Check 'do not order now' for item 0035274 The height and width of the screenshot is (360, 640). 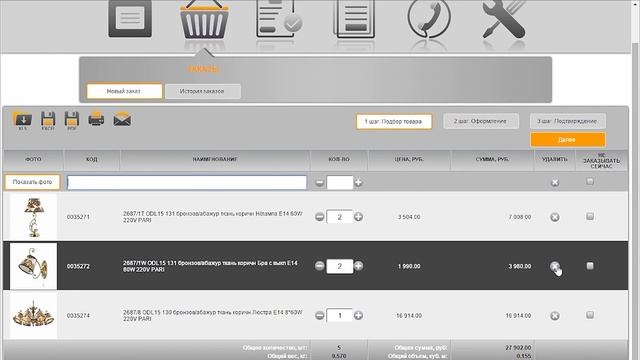(x=590, y=315)
